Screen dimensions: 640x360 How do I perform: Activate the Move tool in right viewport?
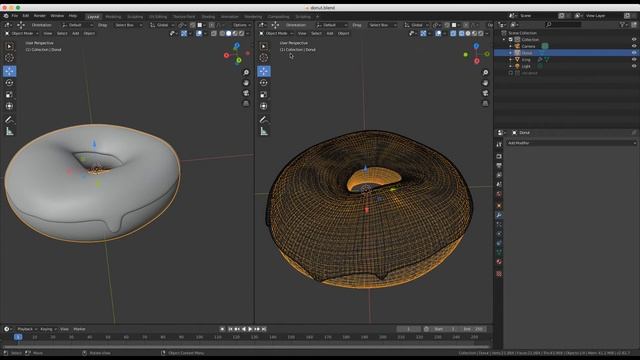click(x=264, y=71)
